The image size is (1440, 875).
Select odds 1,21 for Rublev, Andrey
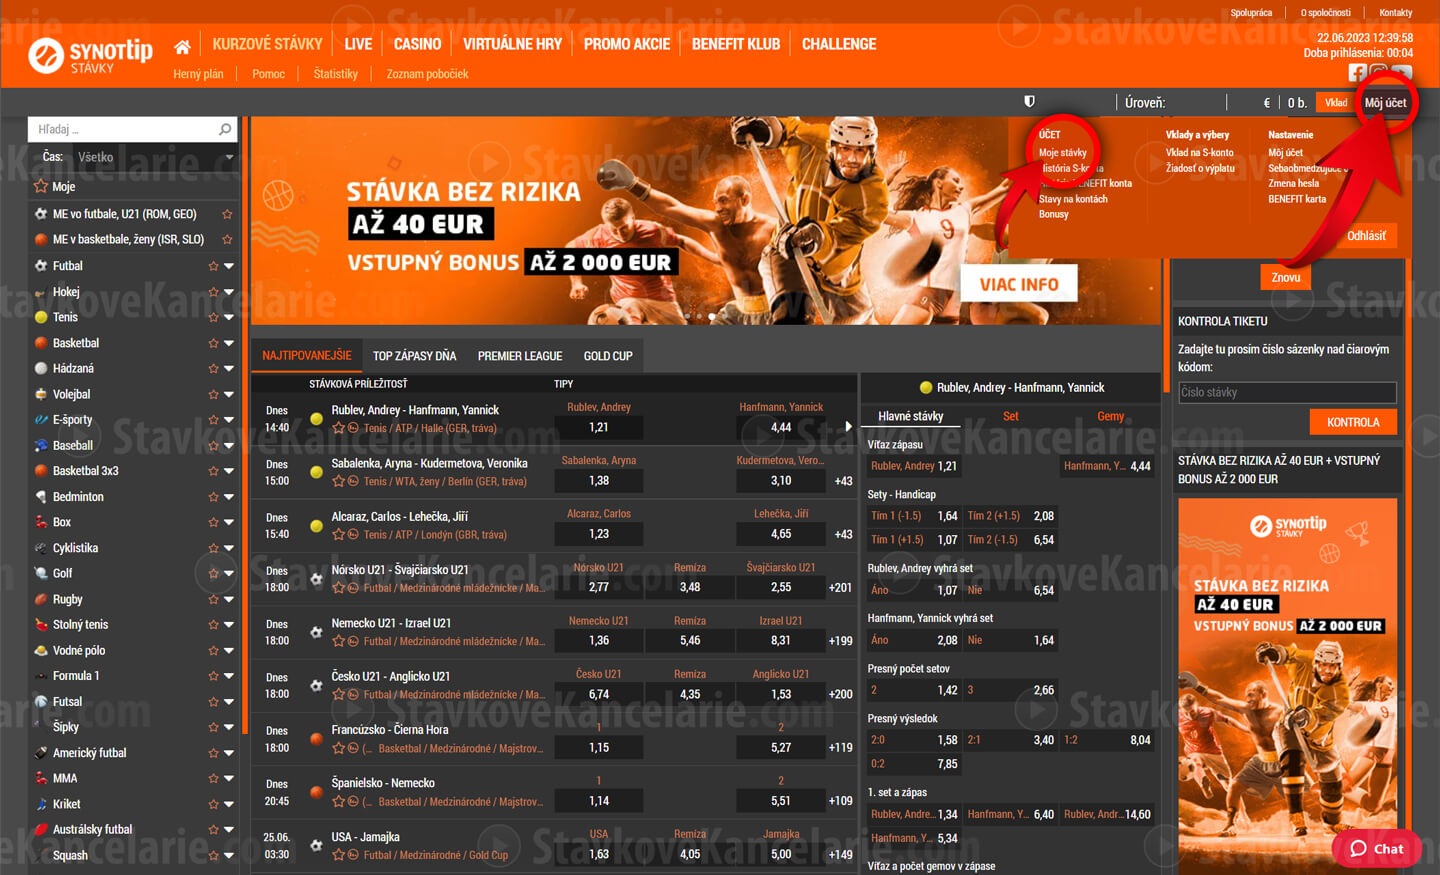point(599,427)
